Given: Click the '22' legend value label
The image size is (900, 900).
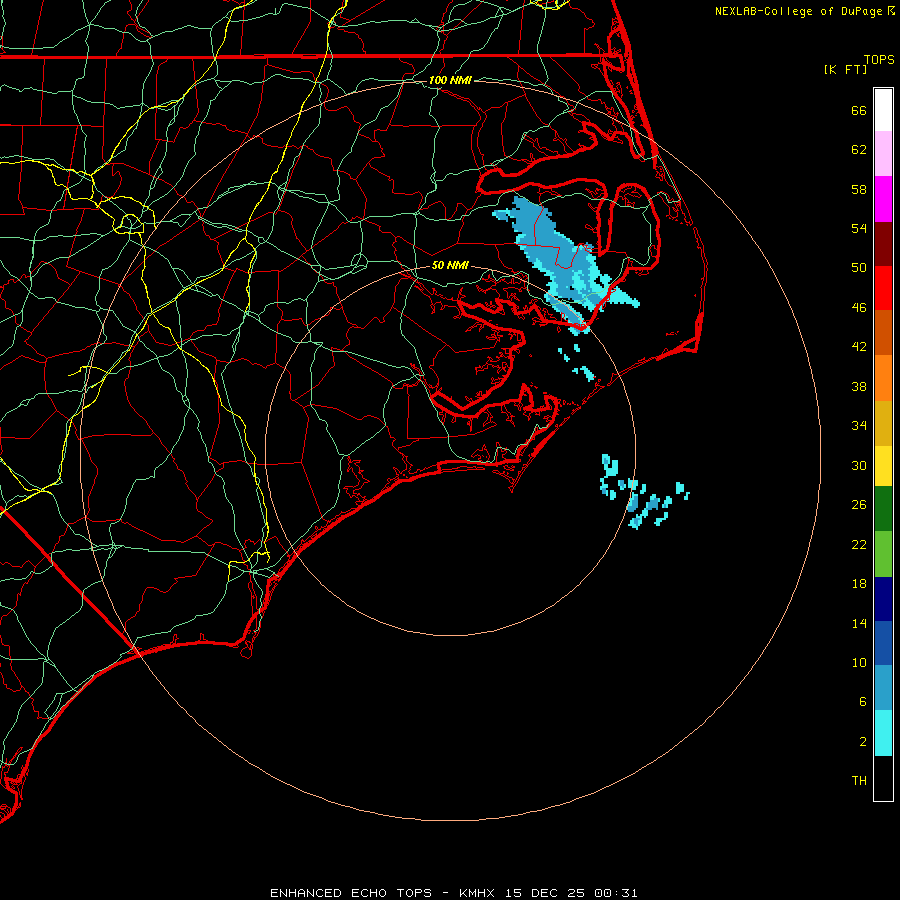Looking at the screenshot, I should 859,544.
